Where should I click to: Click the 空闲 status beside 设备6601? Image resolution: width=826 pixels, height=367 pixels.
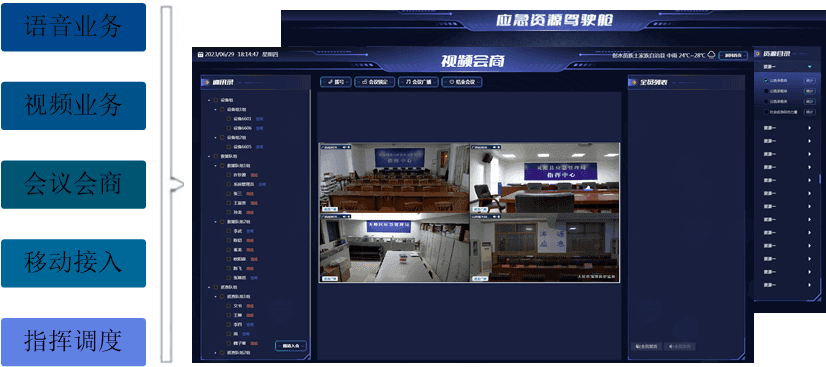pyautogui.click(x=259, y=119)
